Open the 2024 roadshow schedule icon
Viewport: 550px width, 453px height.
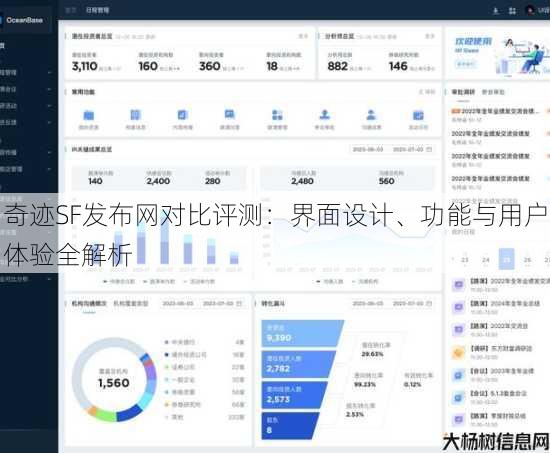click(x=458, y=307)
